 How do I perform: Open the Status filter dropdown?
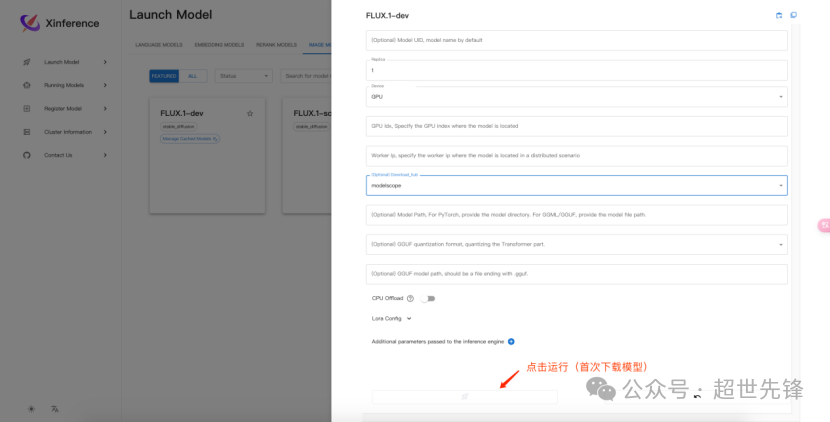pos(243,76)
